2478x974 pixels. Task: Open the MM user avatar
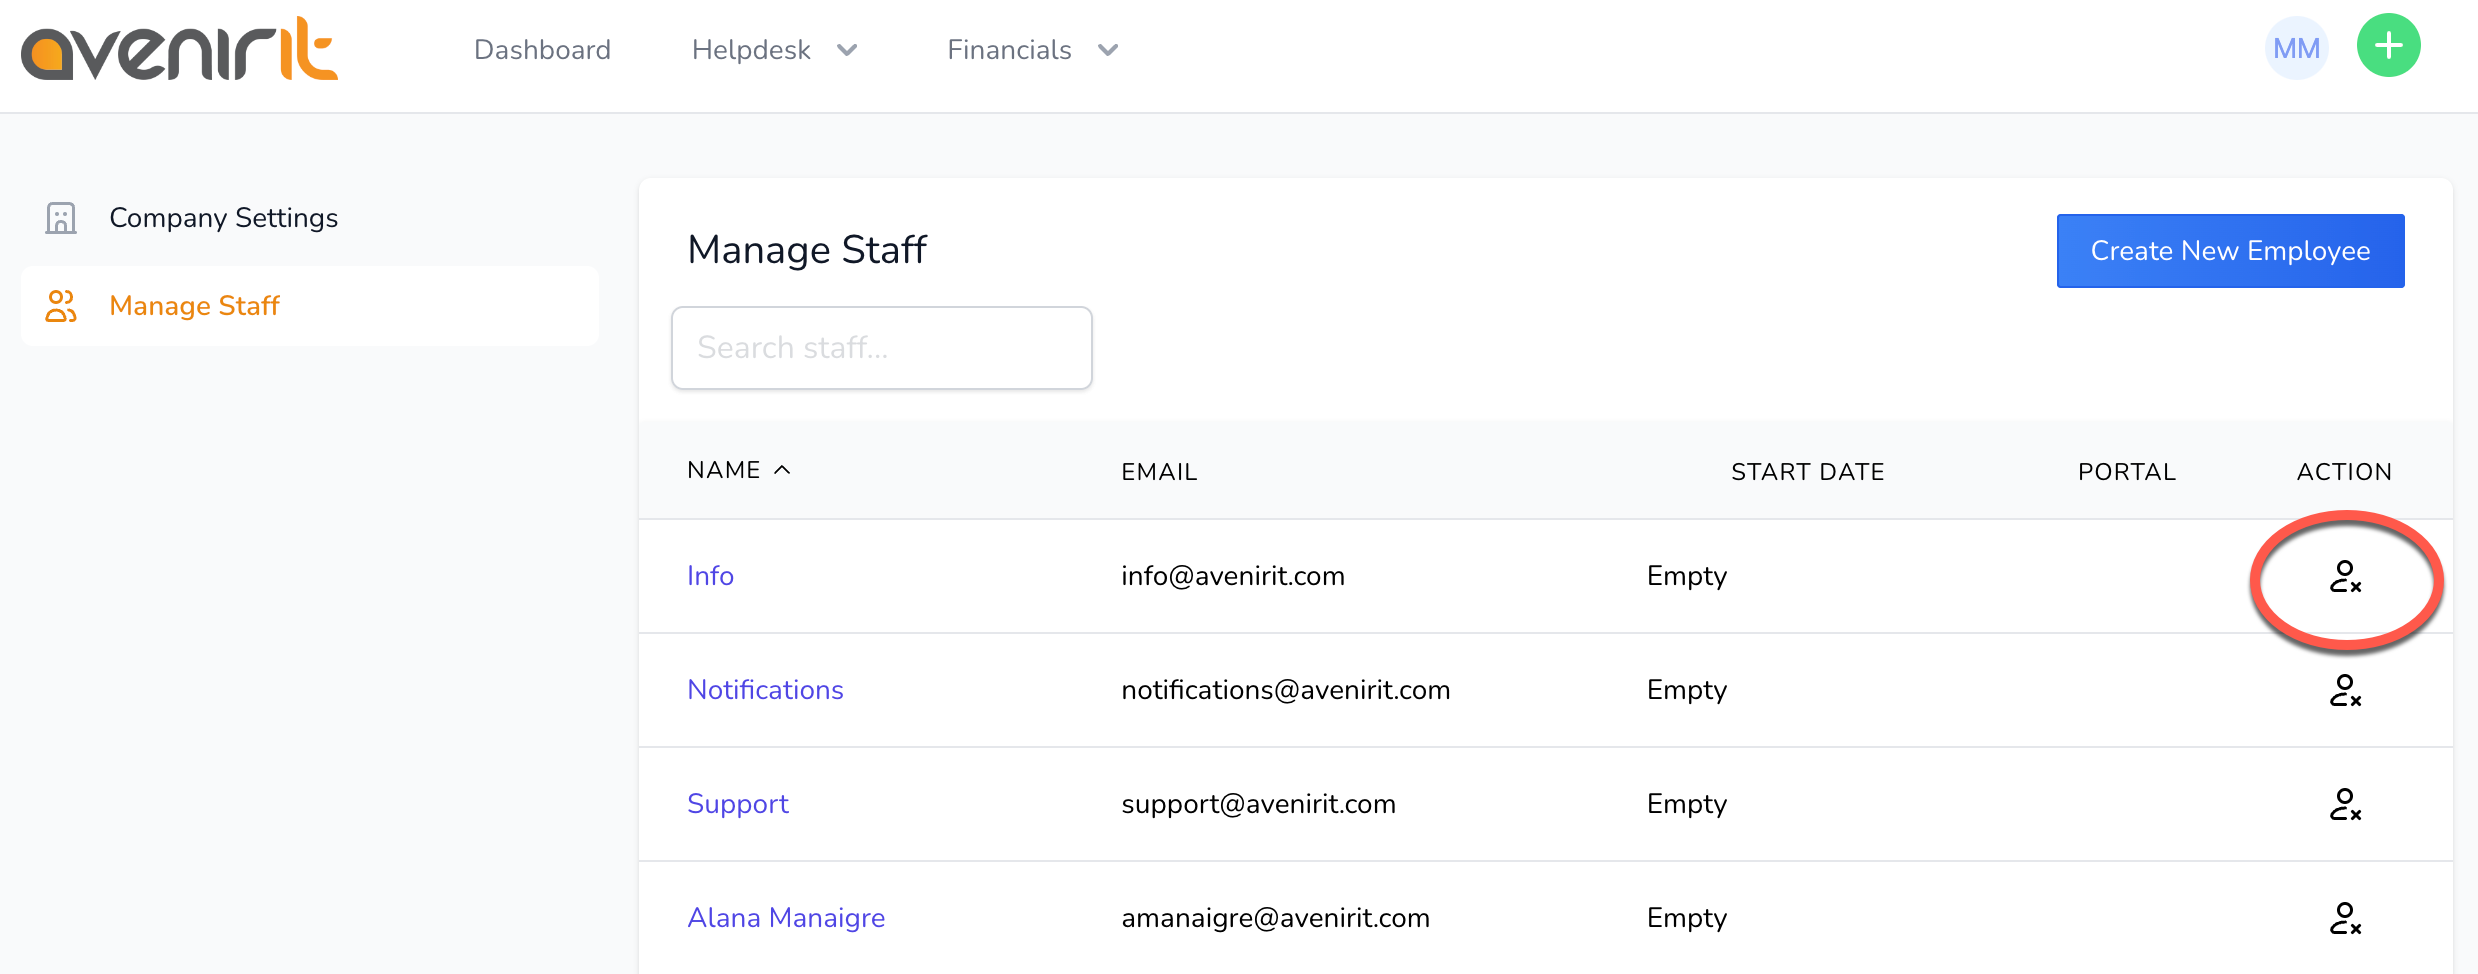(2296, 48)
